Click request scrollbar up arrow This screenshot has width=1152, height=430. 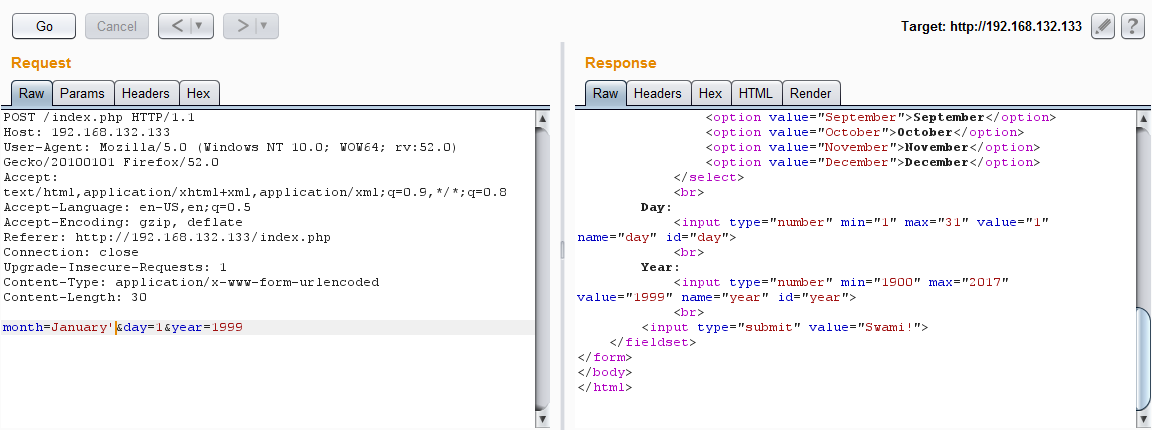click(x=543, y=118)
